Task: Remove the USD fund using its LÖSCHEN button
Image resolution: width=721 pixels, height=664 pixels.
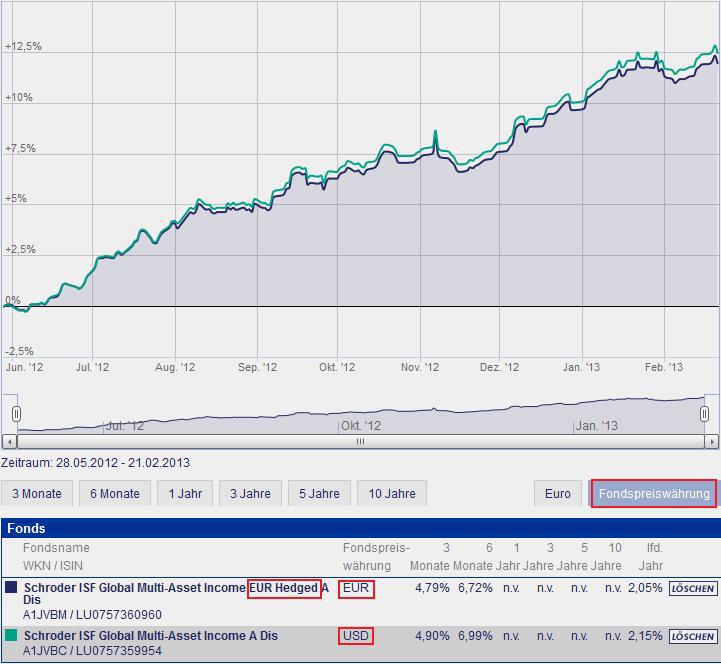Action: coord(693,637)
